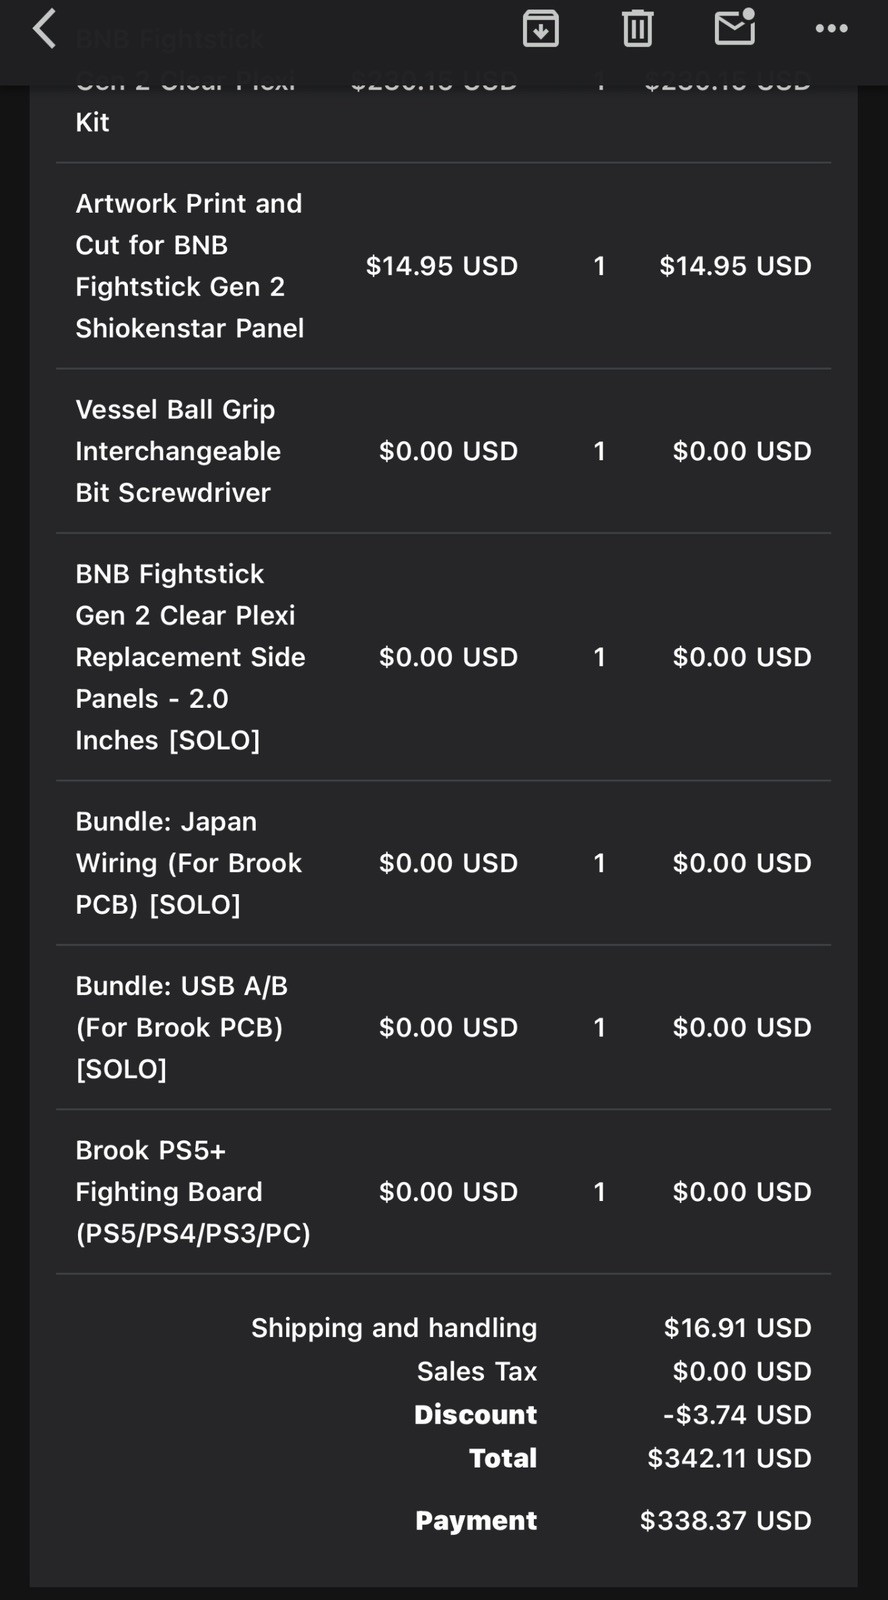The height and width of the screenshot is (1600, 888).
Task: Tap the bold Payment label
Action: [476, 1521]
